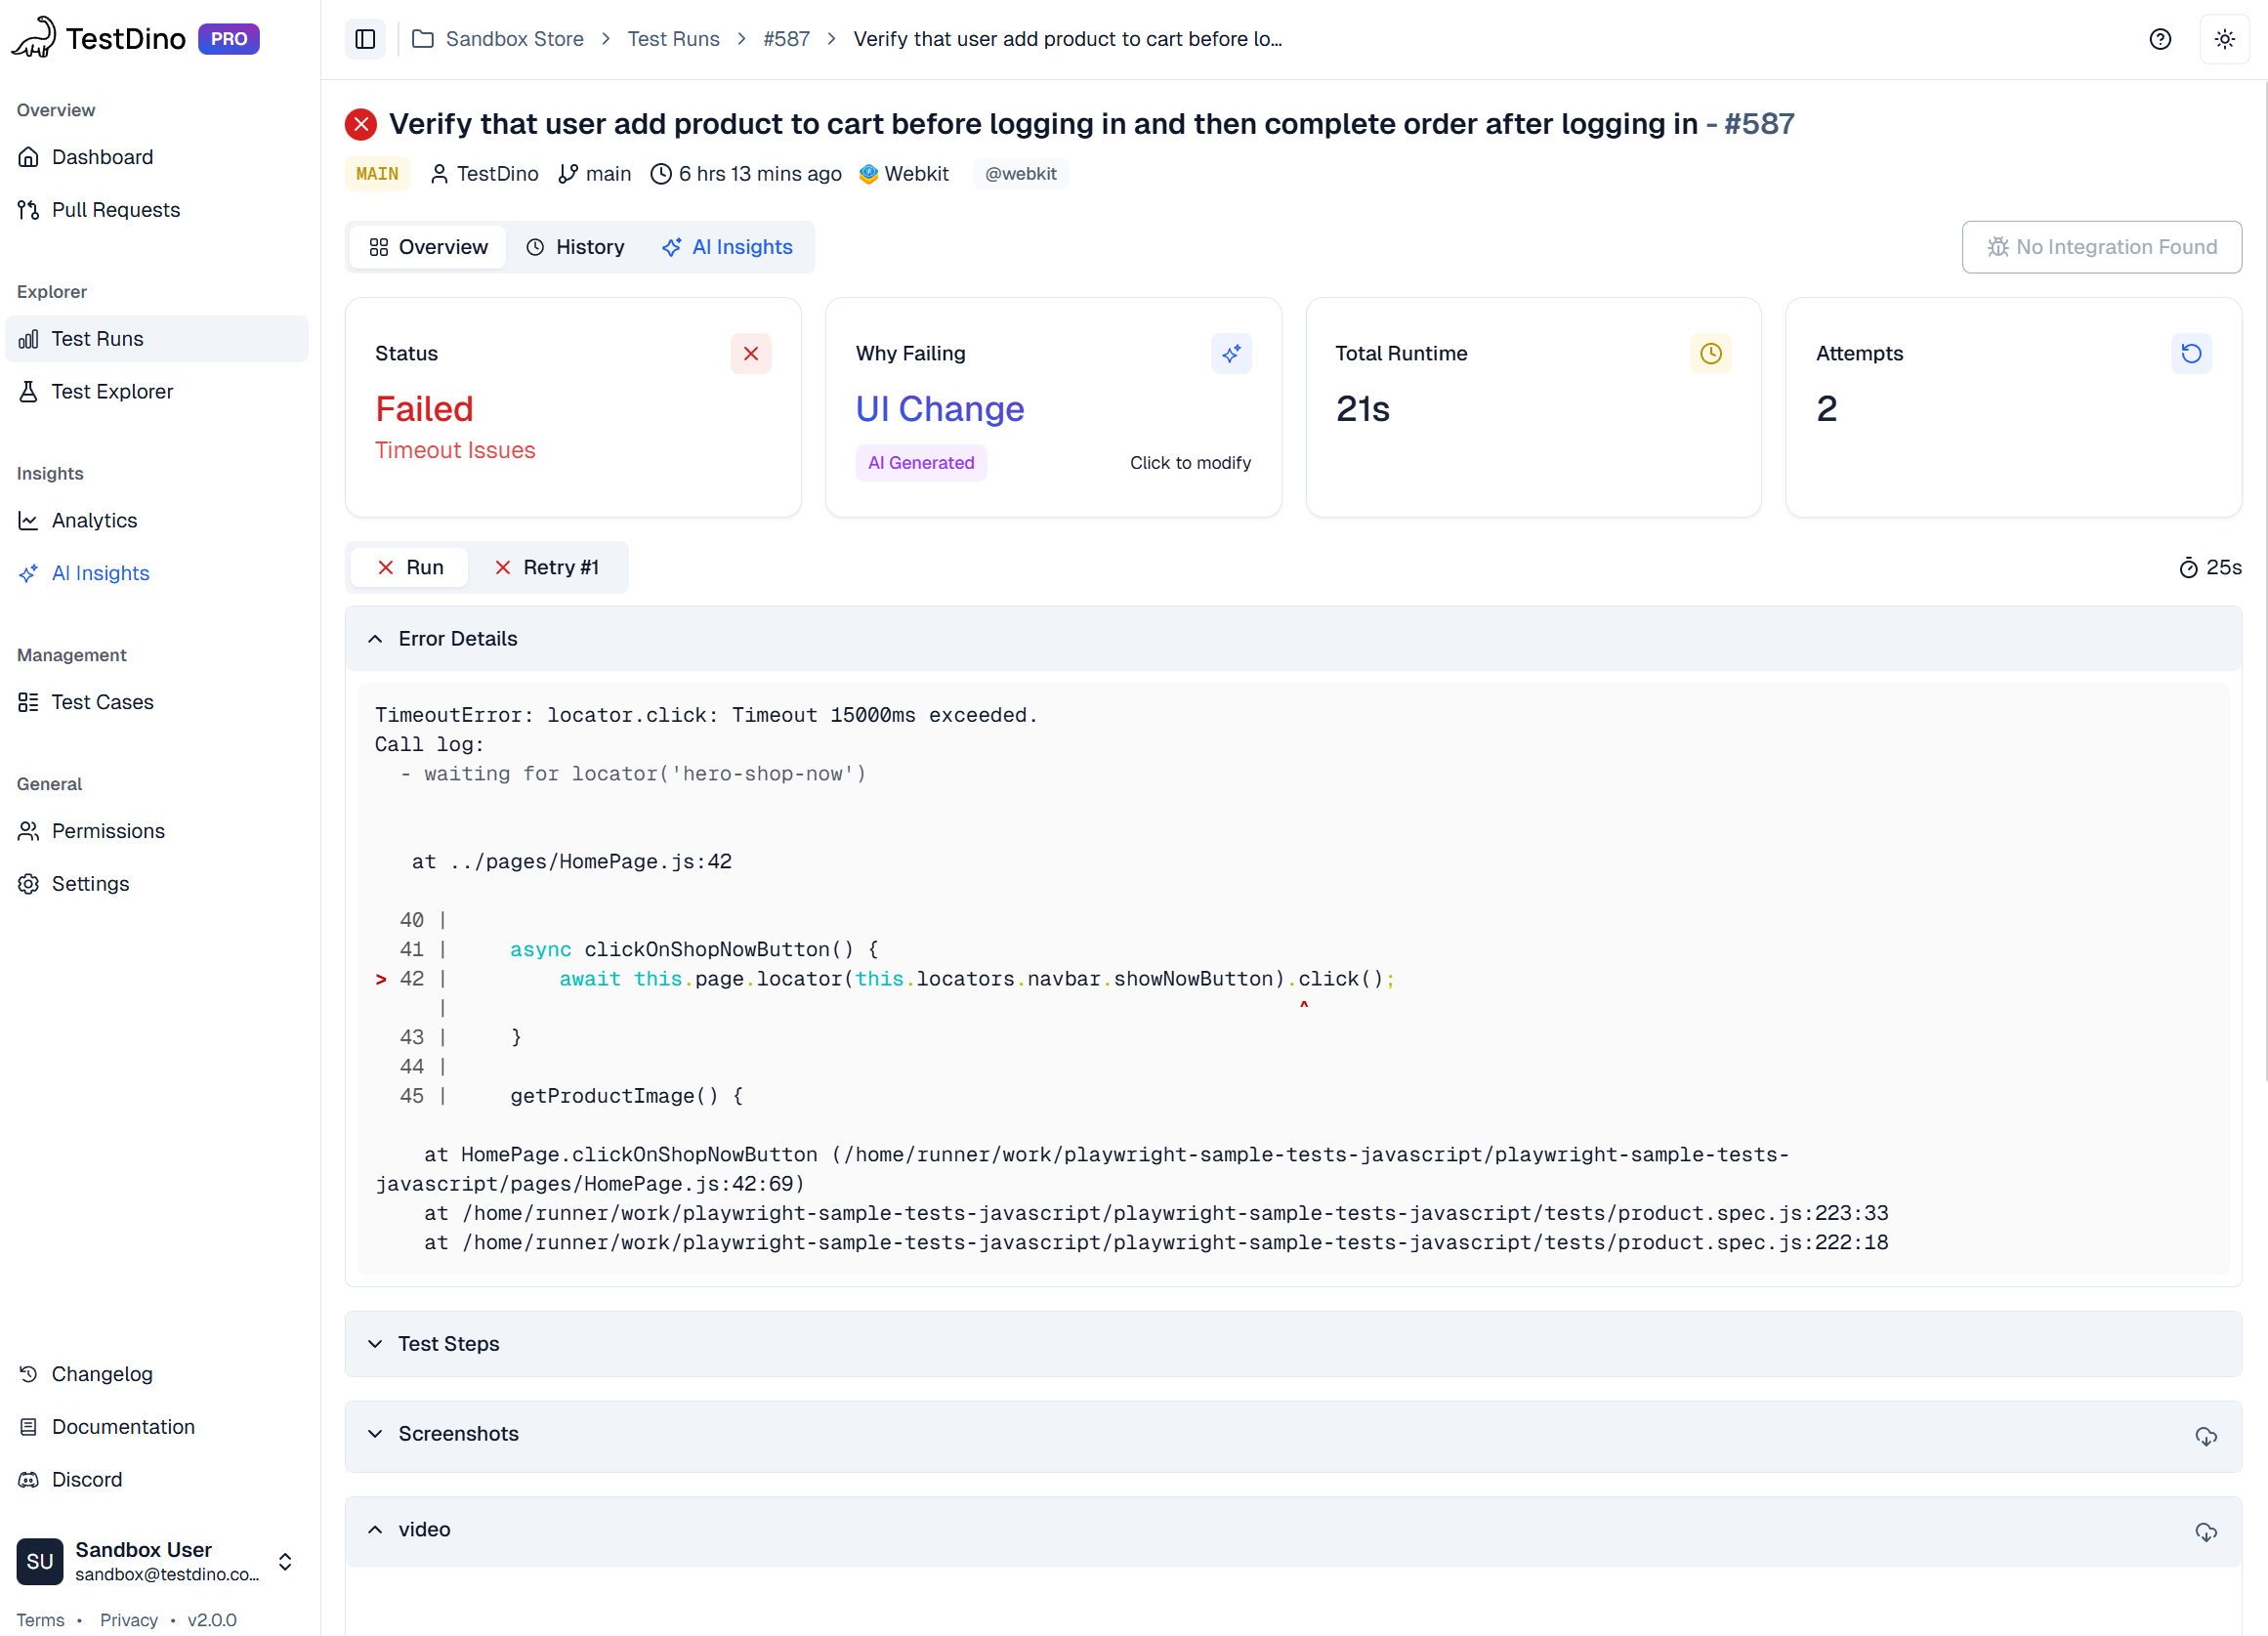The image size is (2268, 1636).
Task: Open Test Runs breadcrumb link
Action: [x=673, y=39]
